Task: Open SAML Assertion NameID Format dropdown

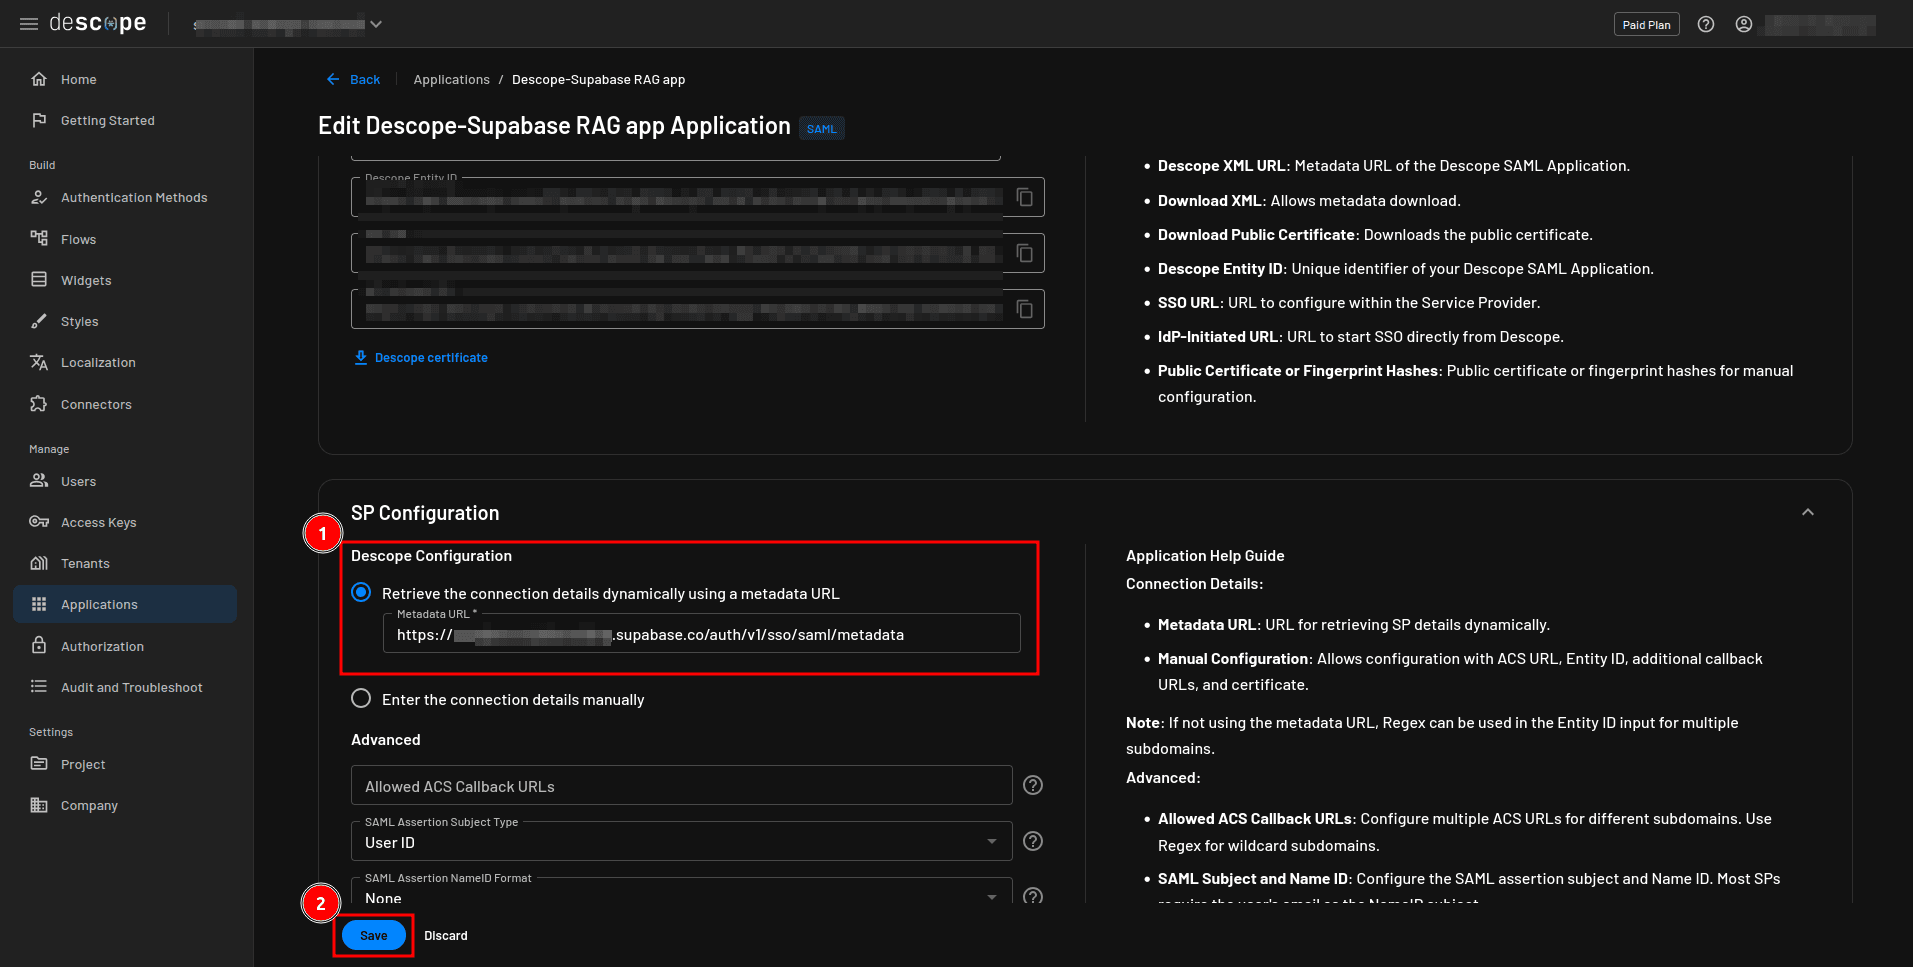Action: 680,895
